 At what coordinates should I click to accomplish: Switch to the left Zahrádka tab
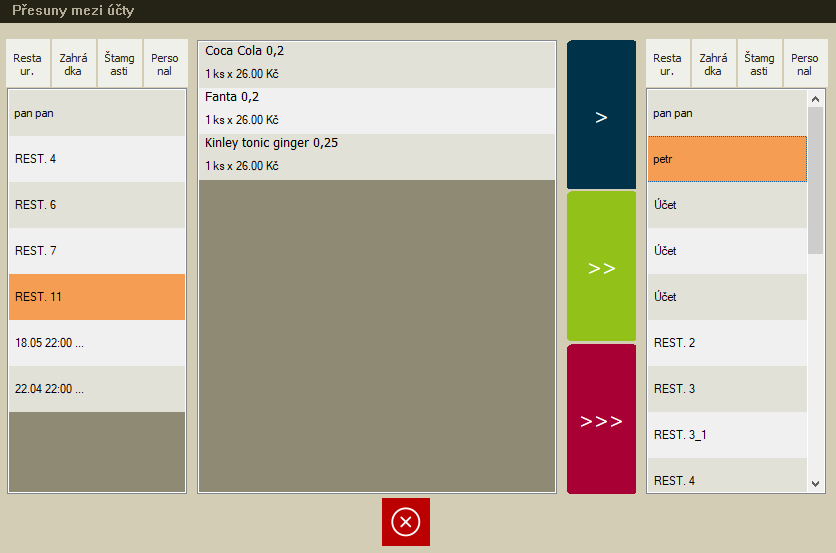[73, 65]
